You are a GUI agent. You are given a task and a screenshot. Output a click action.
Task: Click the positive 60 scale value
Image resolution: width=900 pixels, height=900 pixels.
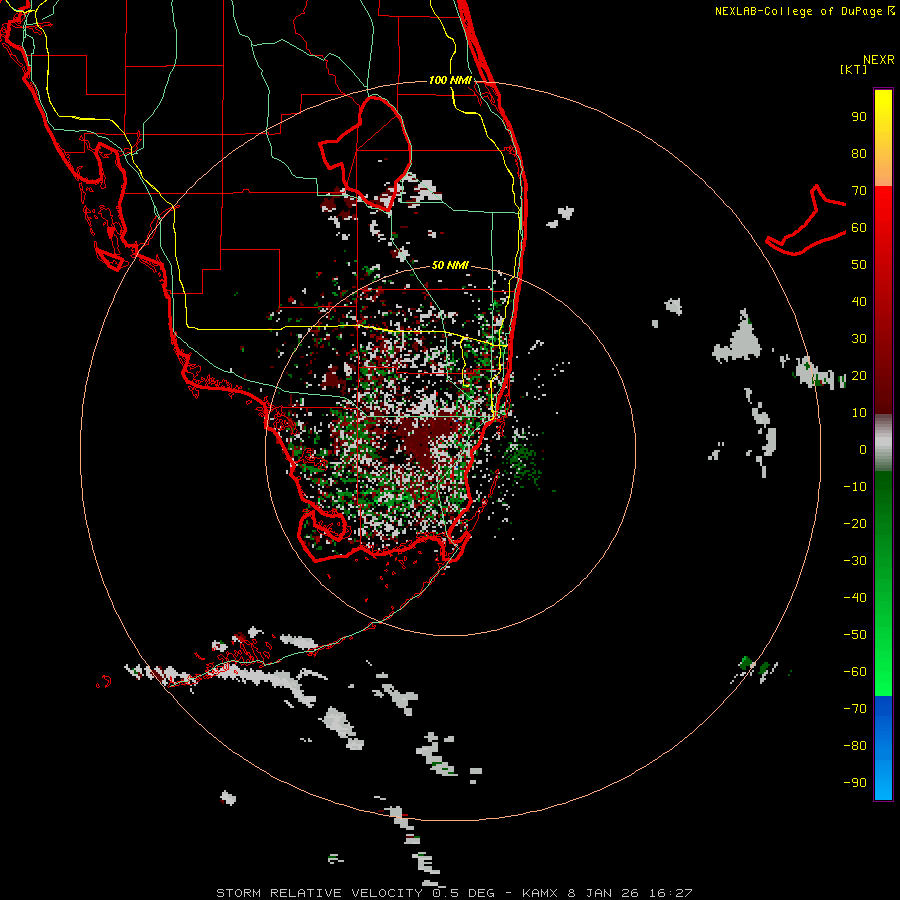[x=859, y=228]
